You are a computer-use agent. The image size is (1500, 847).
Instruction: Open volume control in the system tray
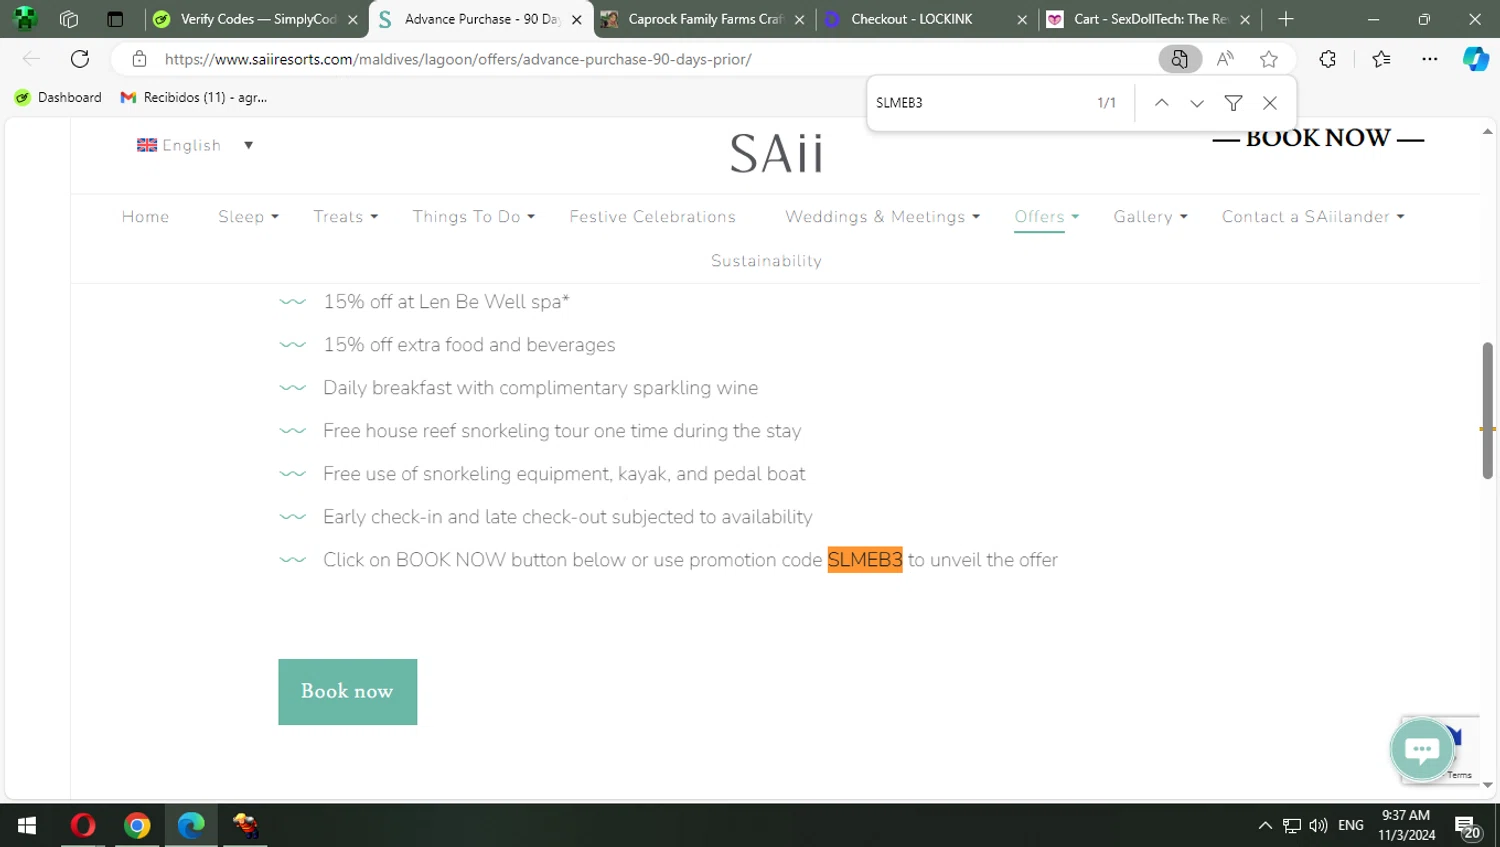click(1318, 825)
